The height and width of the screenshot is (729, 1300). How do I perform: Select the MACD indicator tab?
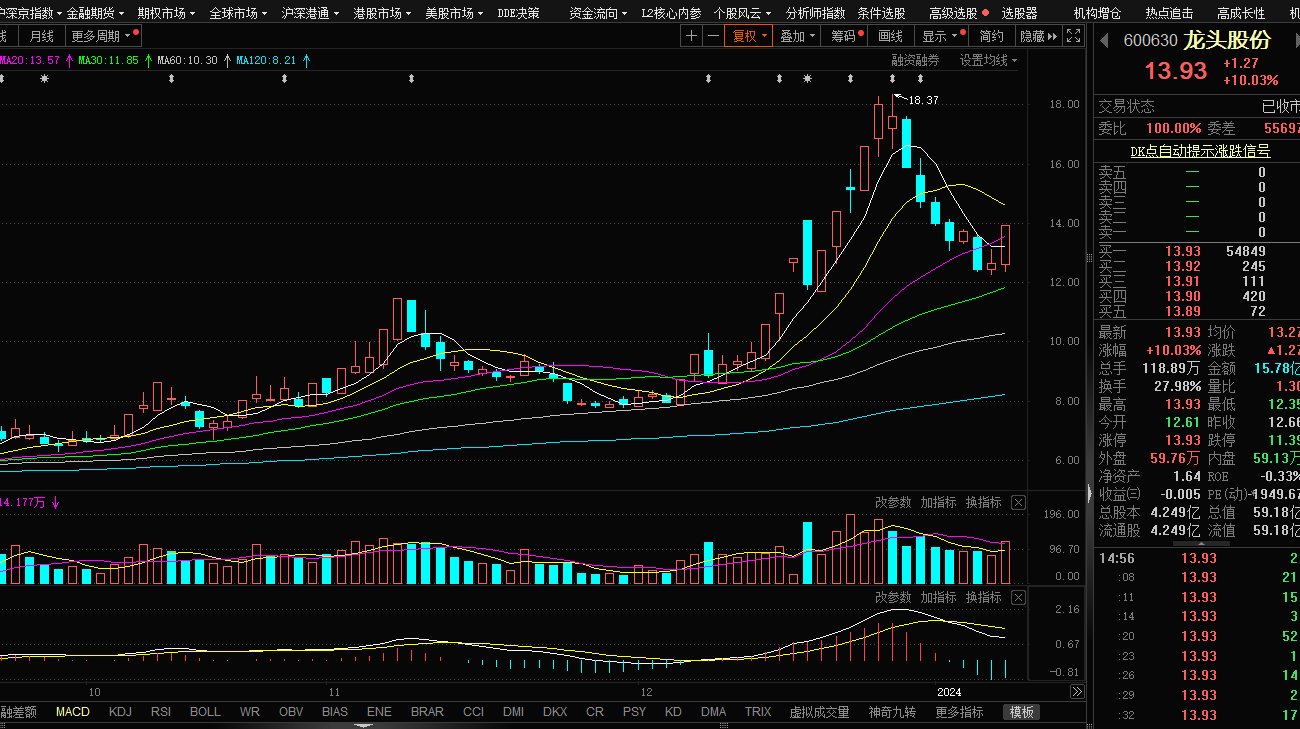pos(72,712)
